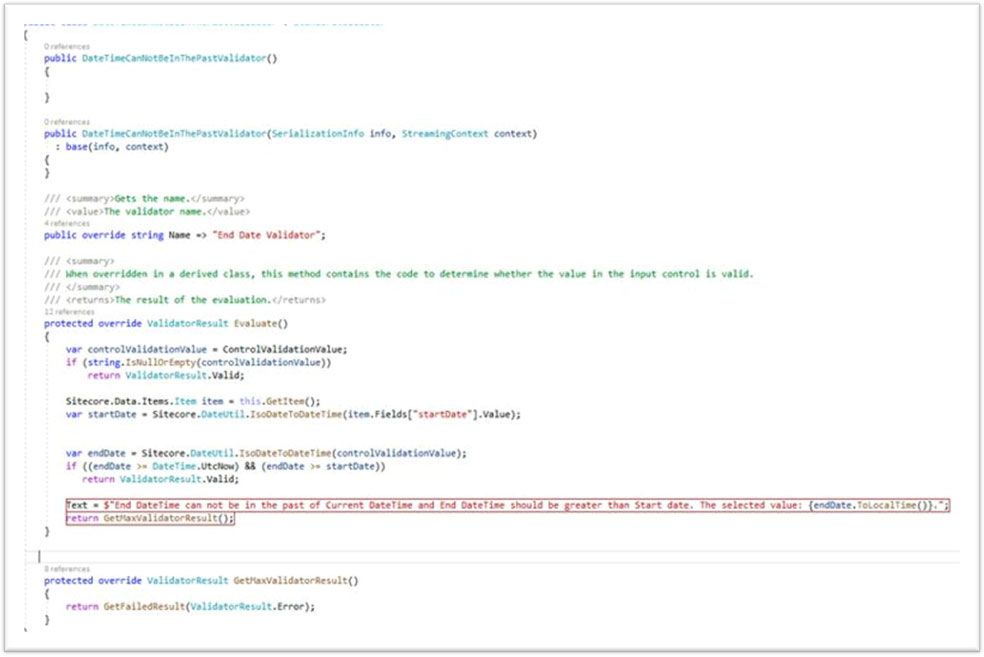Click the Text assignment statement

(508, 505)
